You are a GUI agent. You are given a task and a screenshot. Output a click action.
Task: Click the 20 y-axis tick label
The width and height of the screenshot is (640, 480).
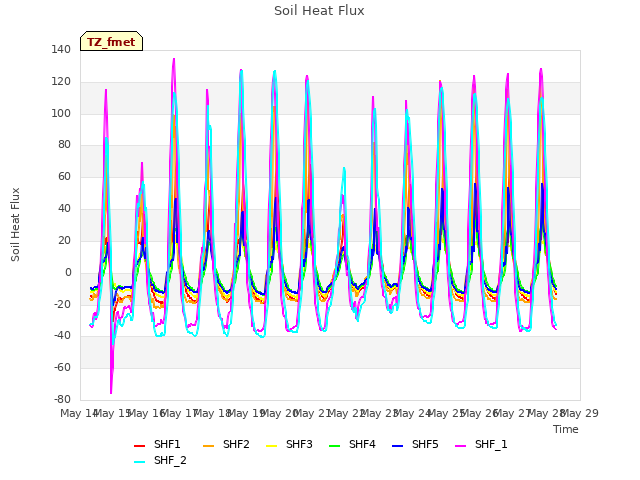click(64, 240)
